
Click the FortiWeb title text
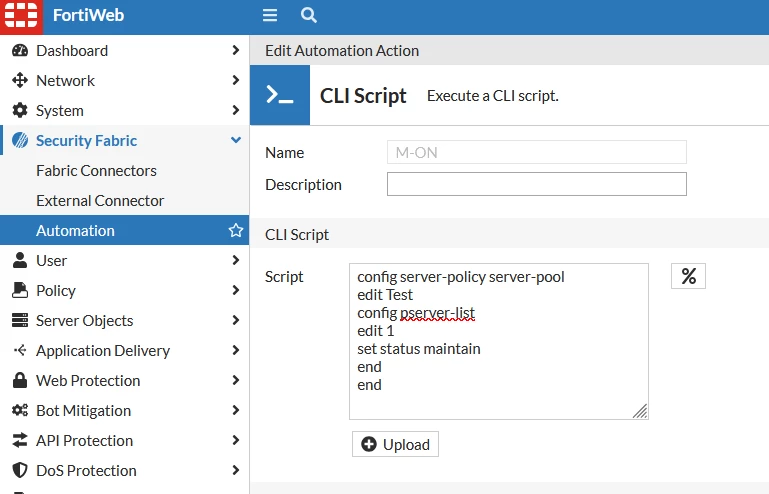88,15
